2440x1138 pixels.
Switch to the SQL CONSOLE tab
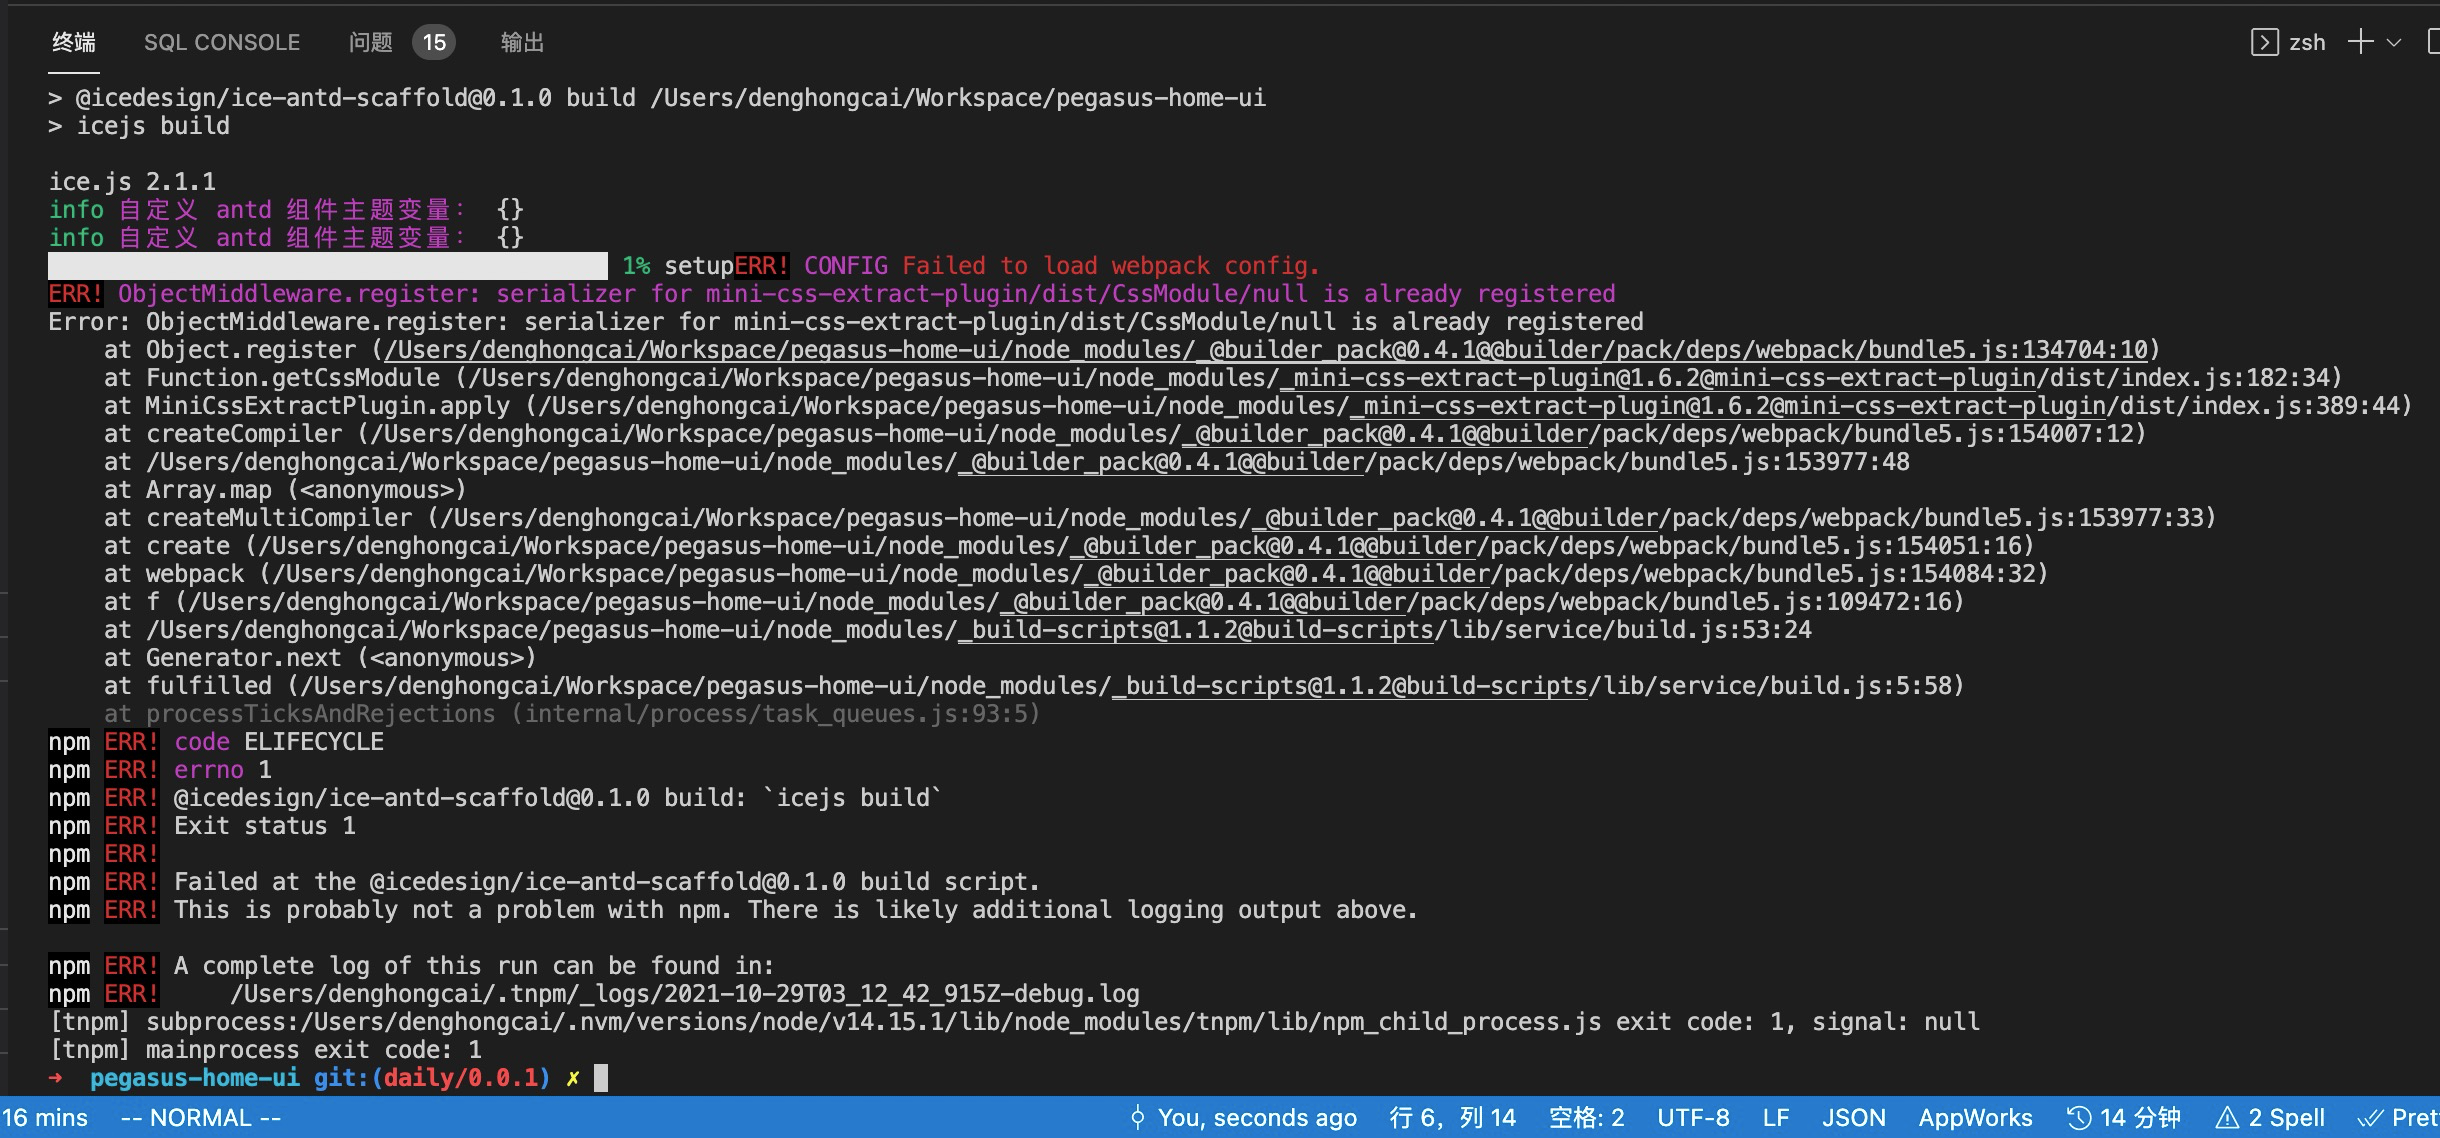coord(222,42)
